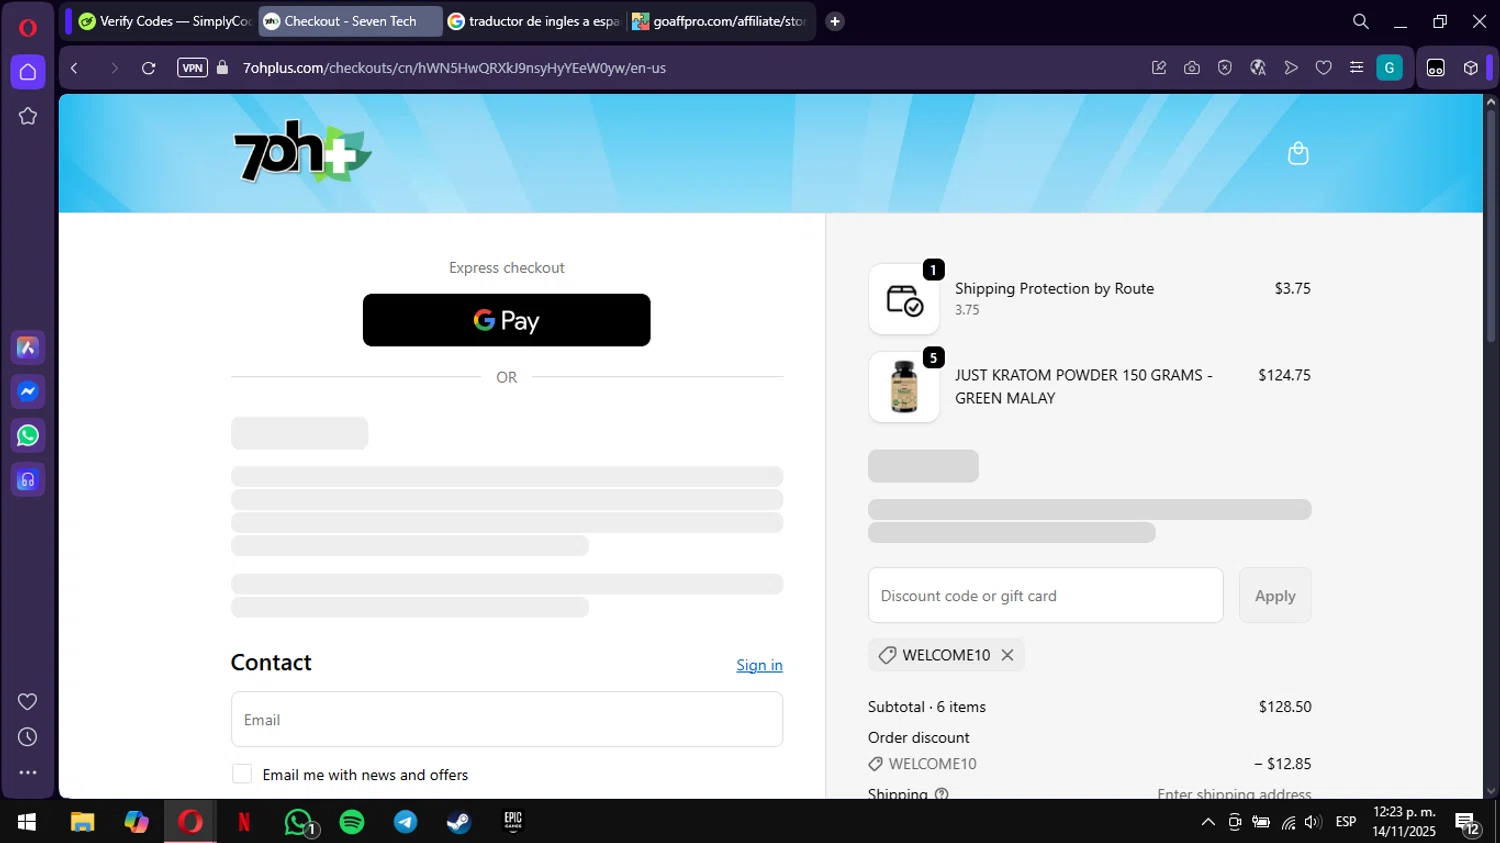Toggle the VPN badge in address bar
The image size is (1500, 843).
[x=192, y=68]
